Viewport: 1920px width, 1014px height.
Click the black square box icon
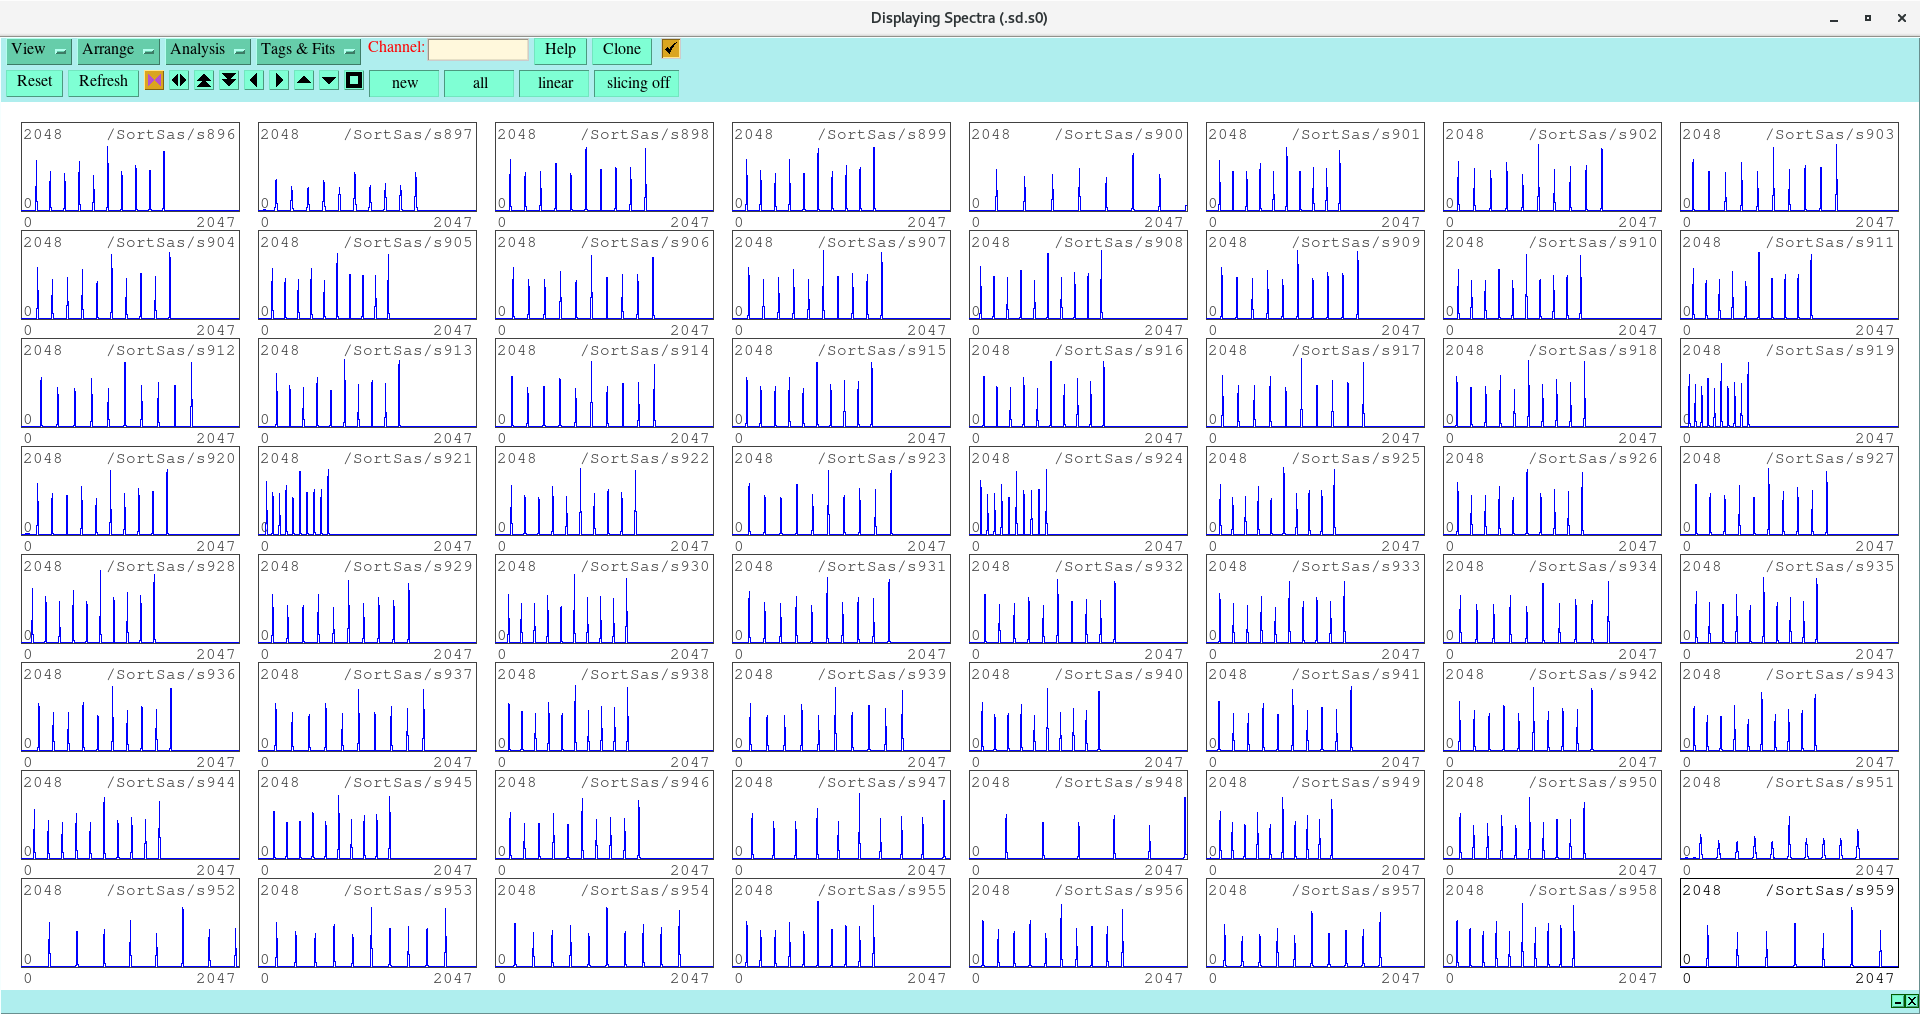coord(354,80)
